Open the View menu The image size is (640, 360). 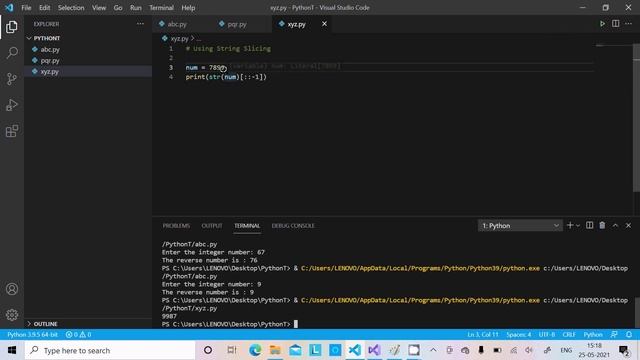[99, 8]
